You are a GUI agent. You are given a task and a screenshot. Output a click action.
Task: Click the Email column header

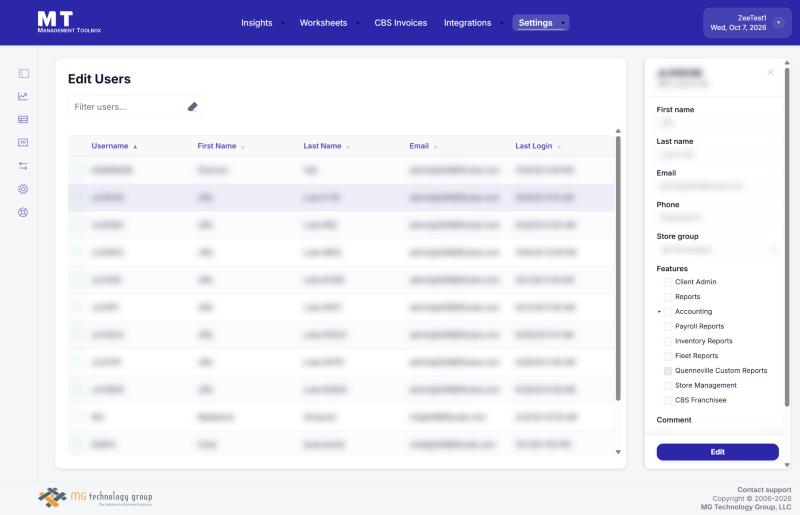(419, 146)
